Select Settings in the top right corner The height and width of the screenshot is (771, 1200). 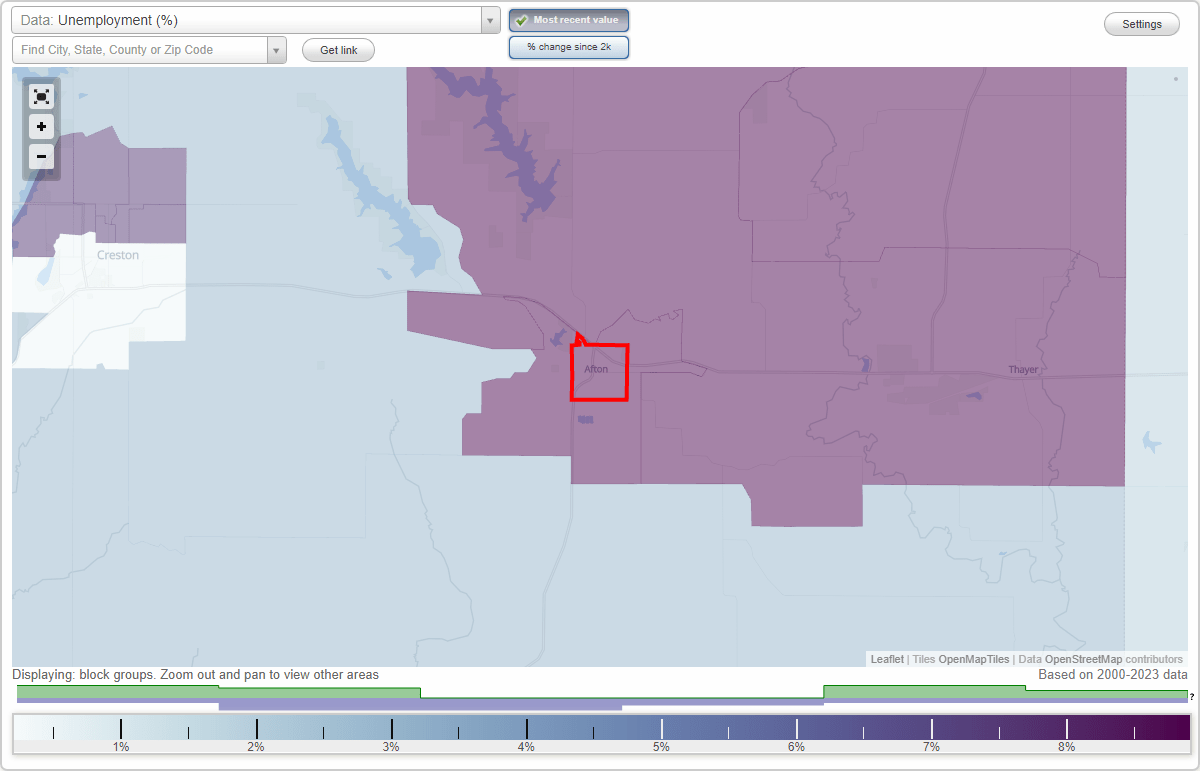[1141, 24]
